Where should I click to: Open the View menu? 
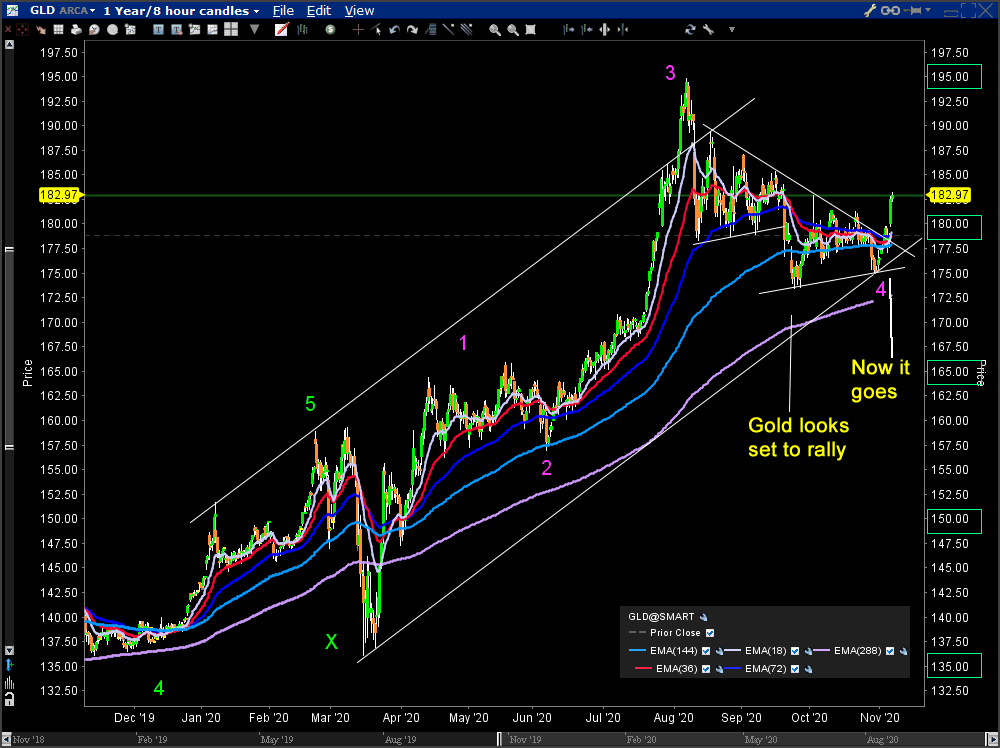pos(359,11)
